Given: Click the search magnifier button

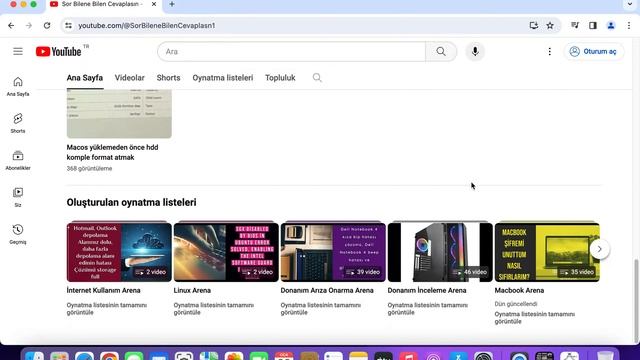Looking at the screenshot, I should pos(441,51).
